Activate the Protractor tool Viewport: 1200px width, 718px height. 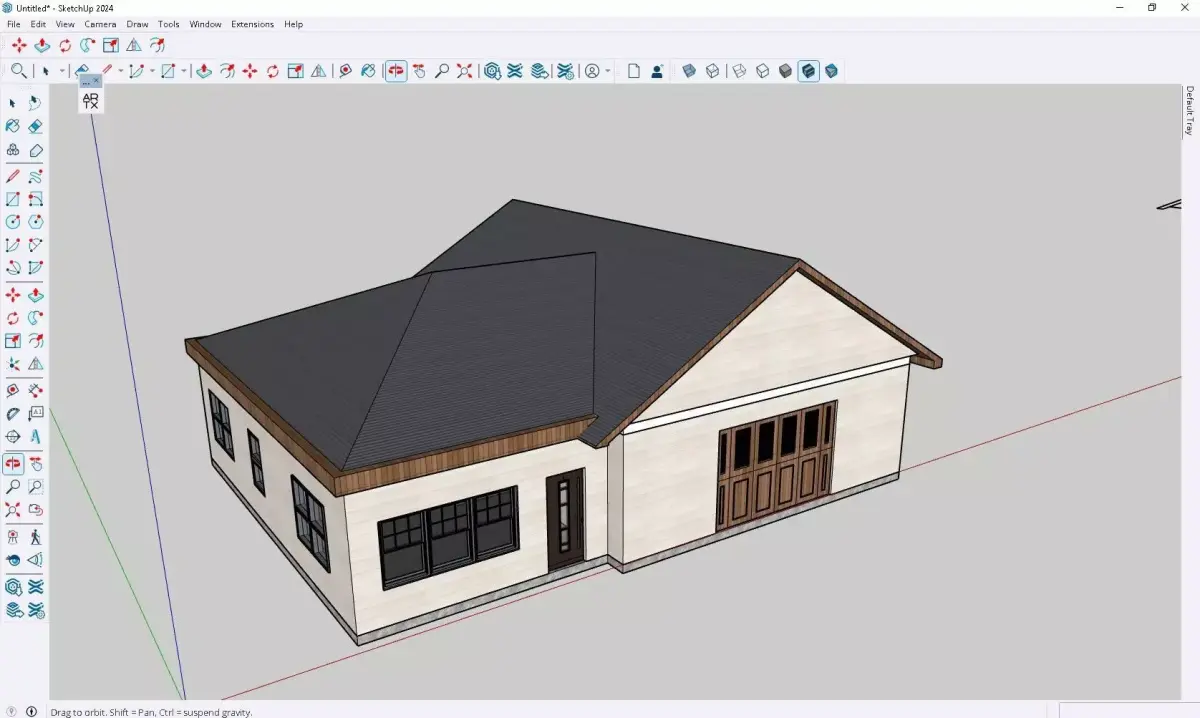click(13, 413)
